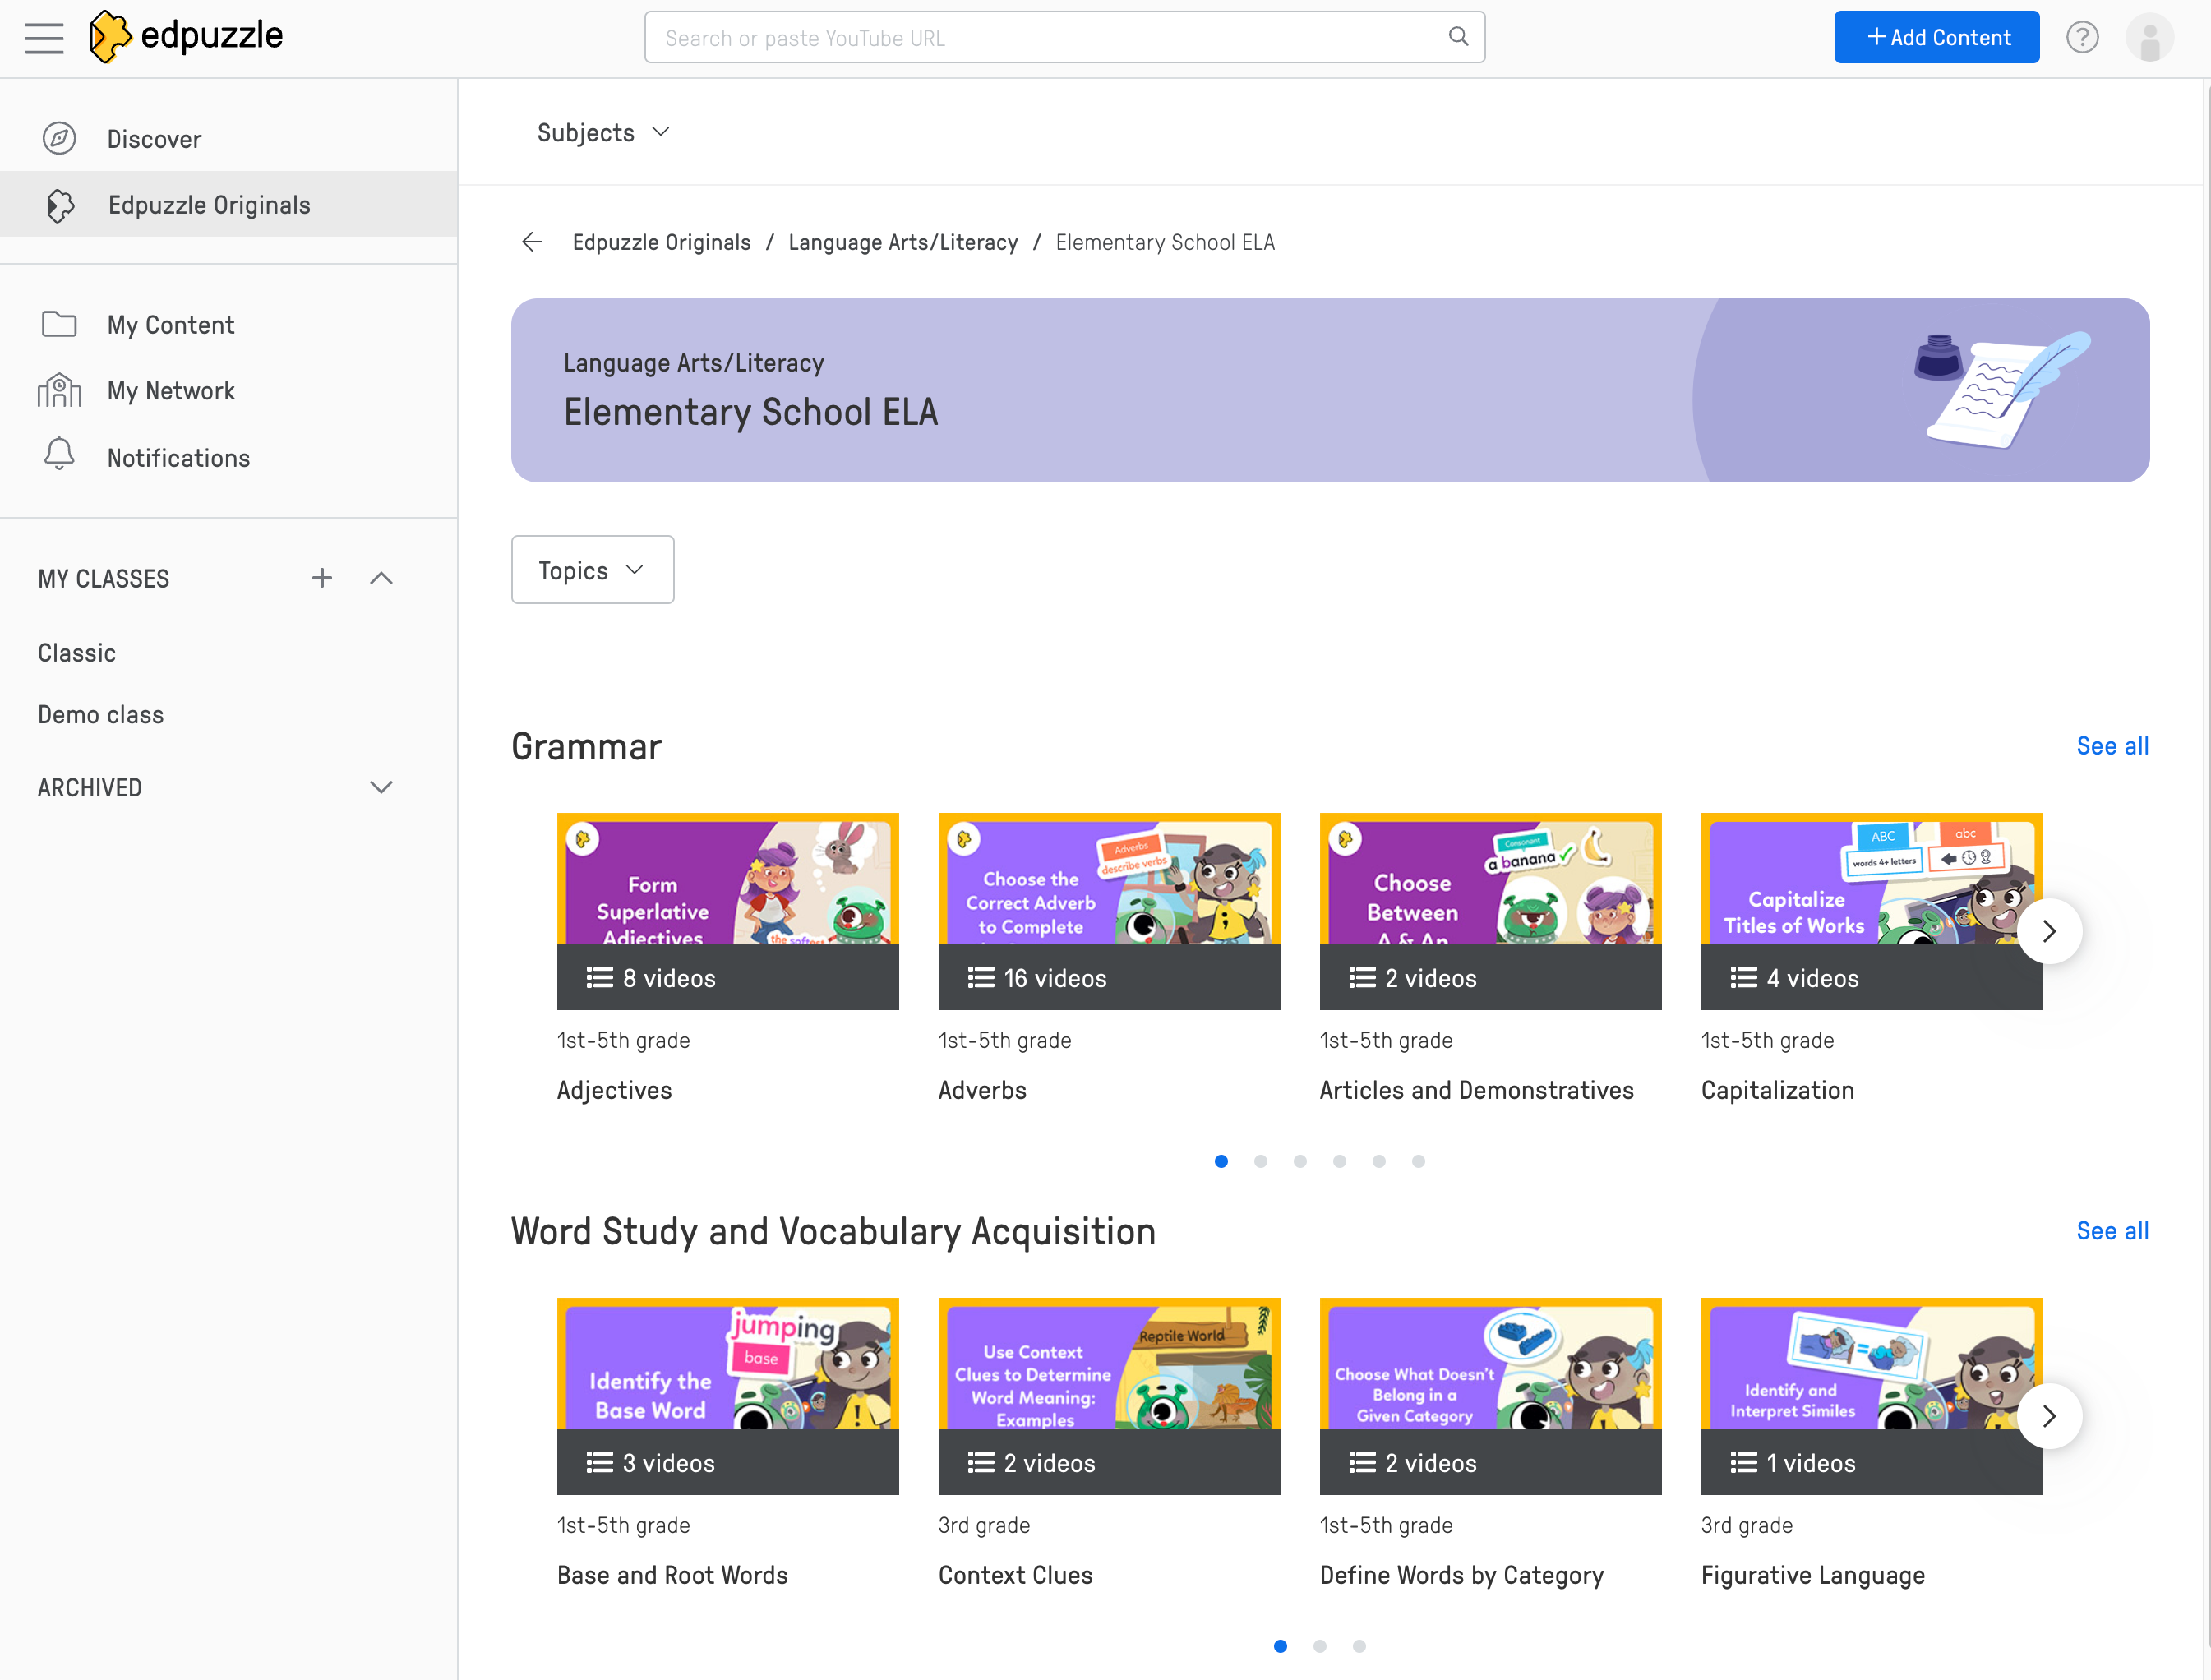
Task: Open the help question mark icon
Action: [2082, 37]
